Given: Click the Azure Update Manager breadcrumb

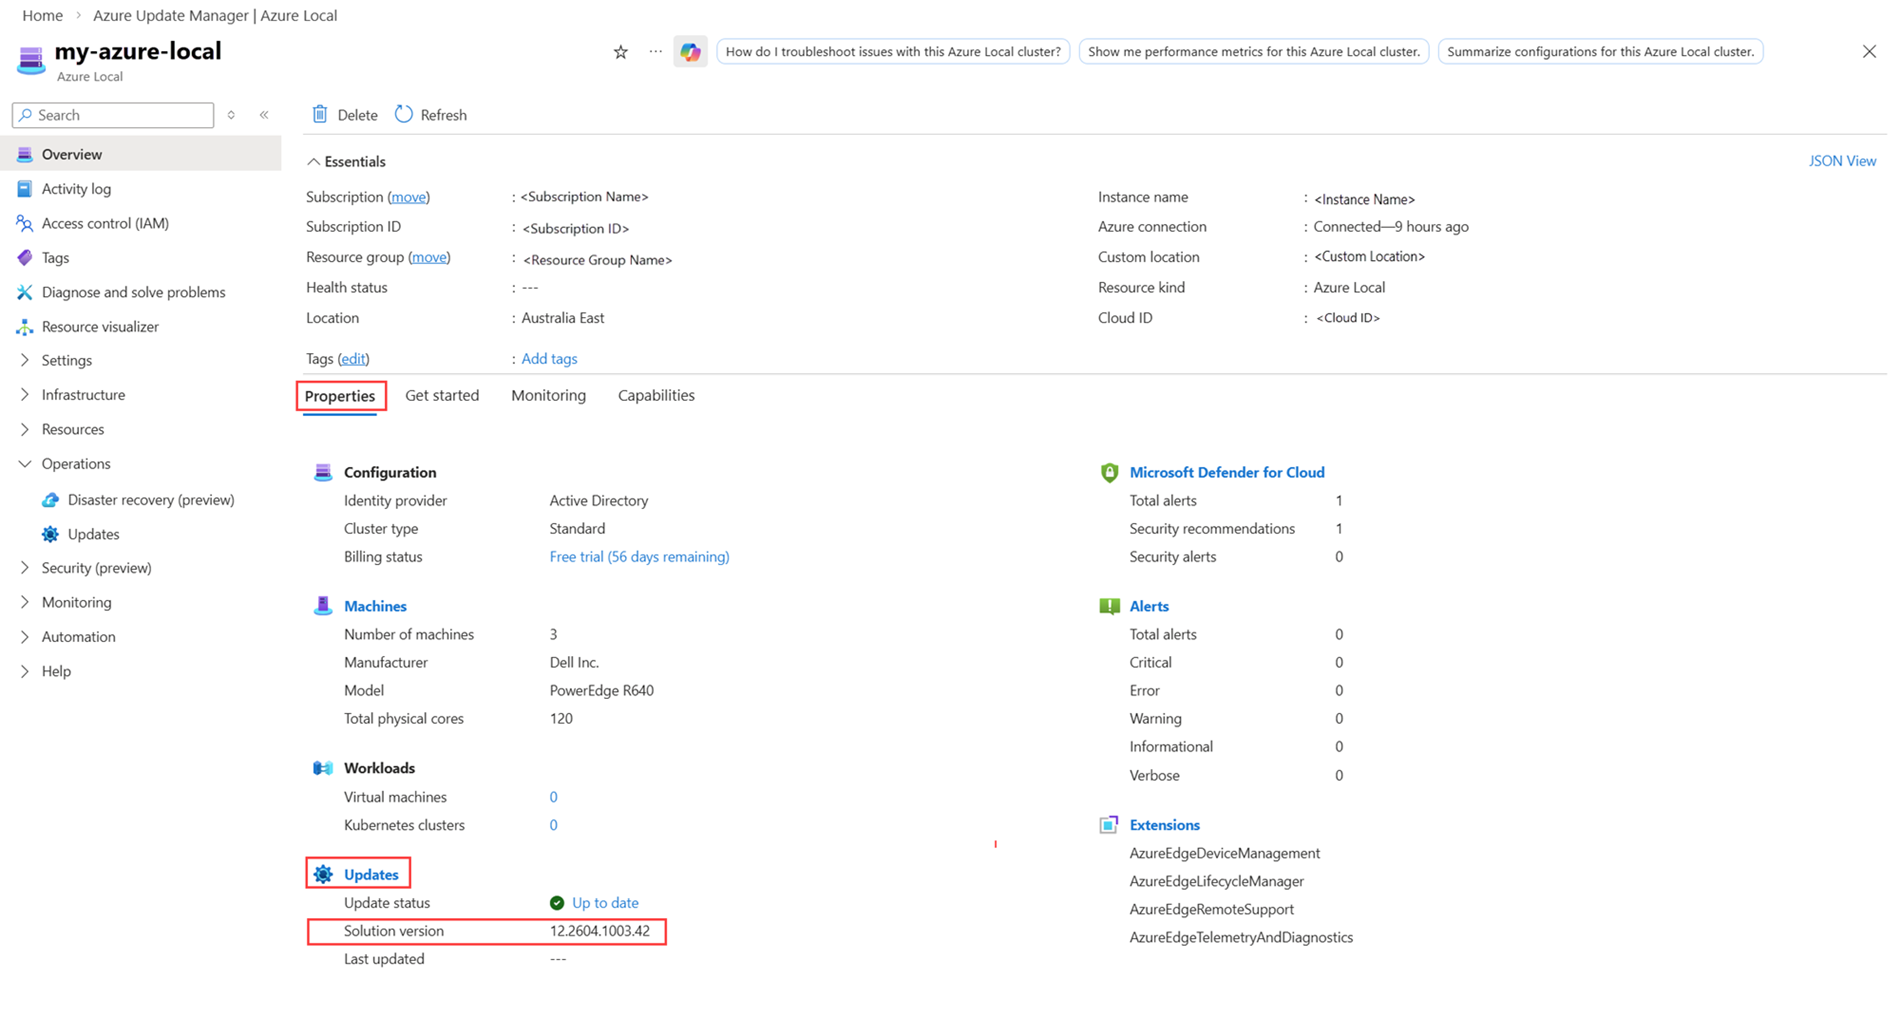Looking at the screenshot, I should pos(215,15).
